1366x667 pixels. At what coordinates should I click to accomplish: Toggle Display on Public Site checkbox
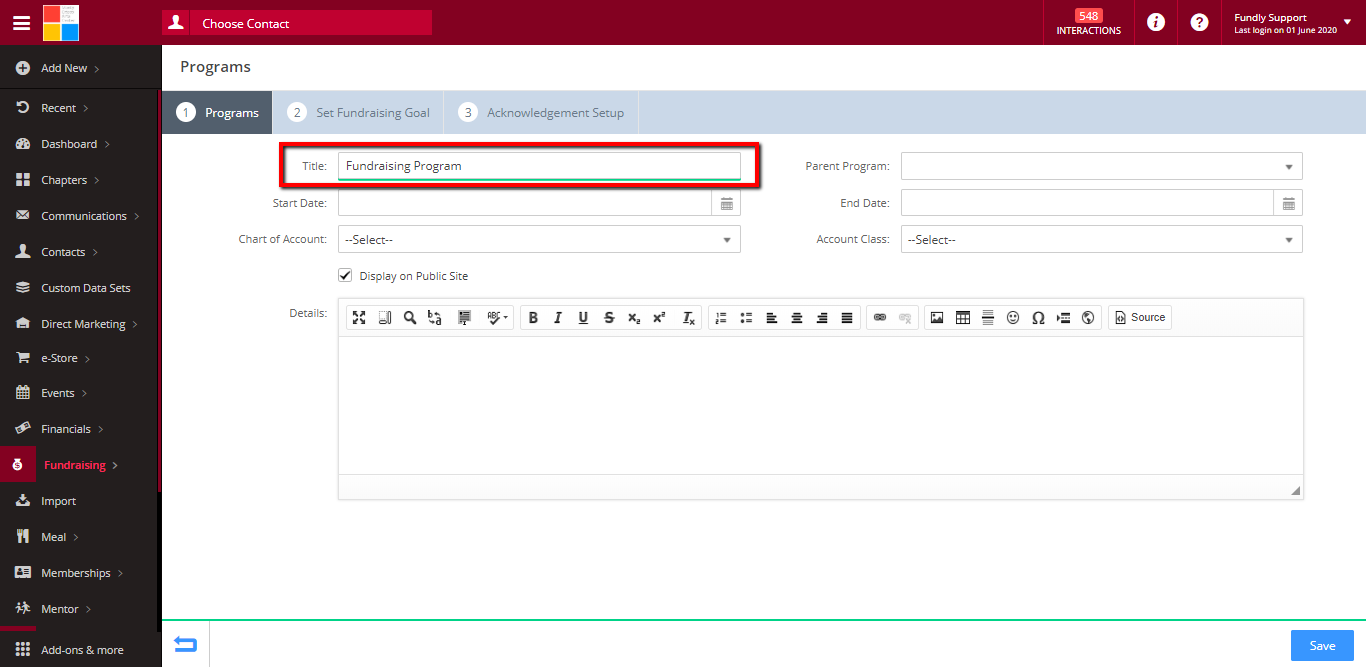click(x=345, y=275)
